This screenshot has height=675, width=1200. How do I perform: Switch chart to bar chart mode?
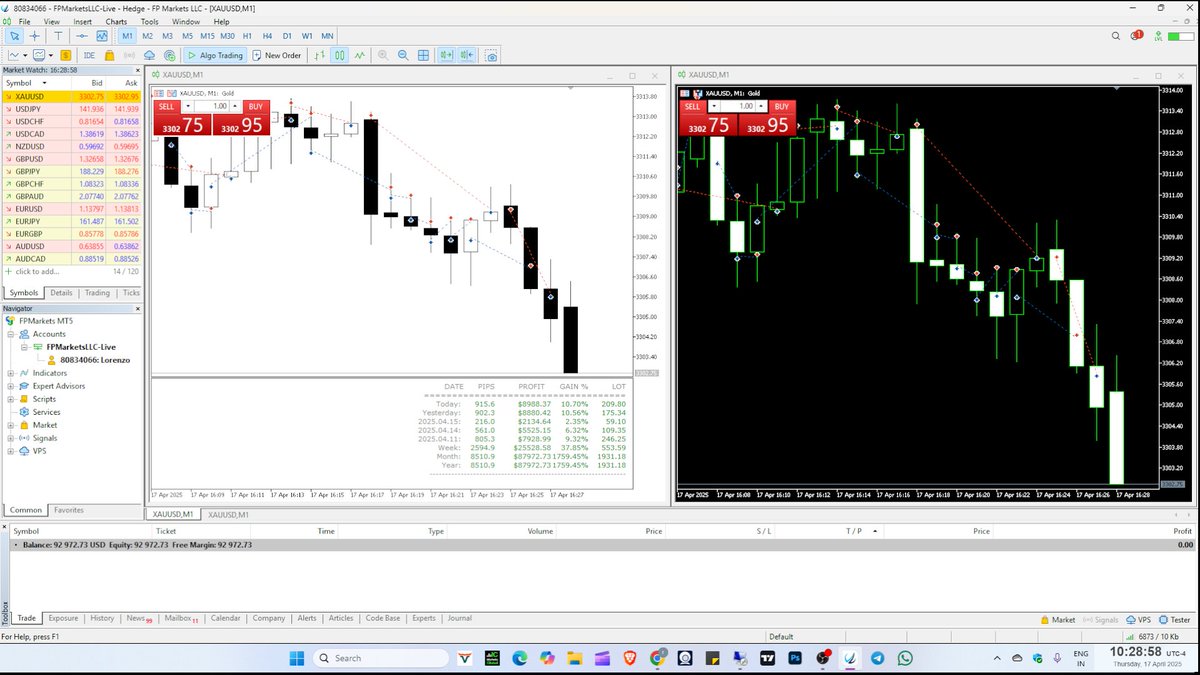pos(319,55)
